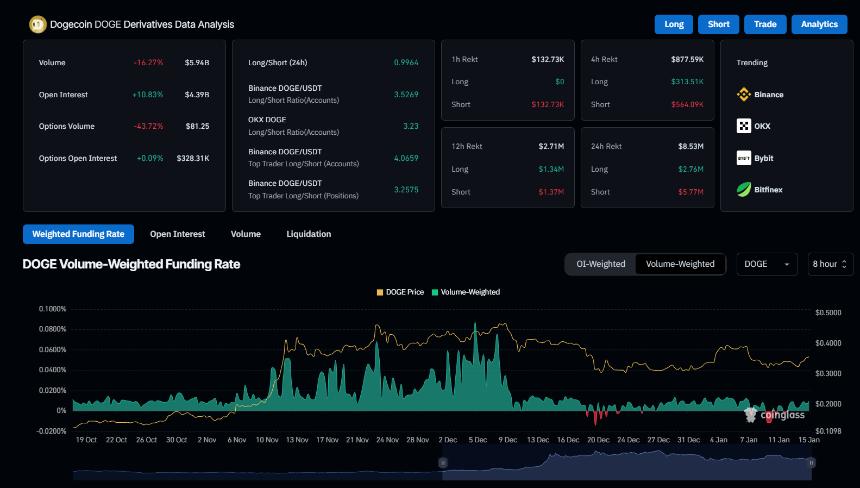Open the OKX trending exchange icon
This screenshot has width=860, height=488.
click(x=744, y=126)
